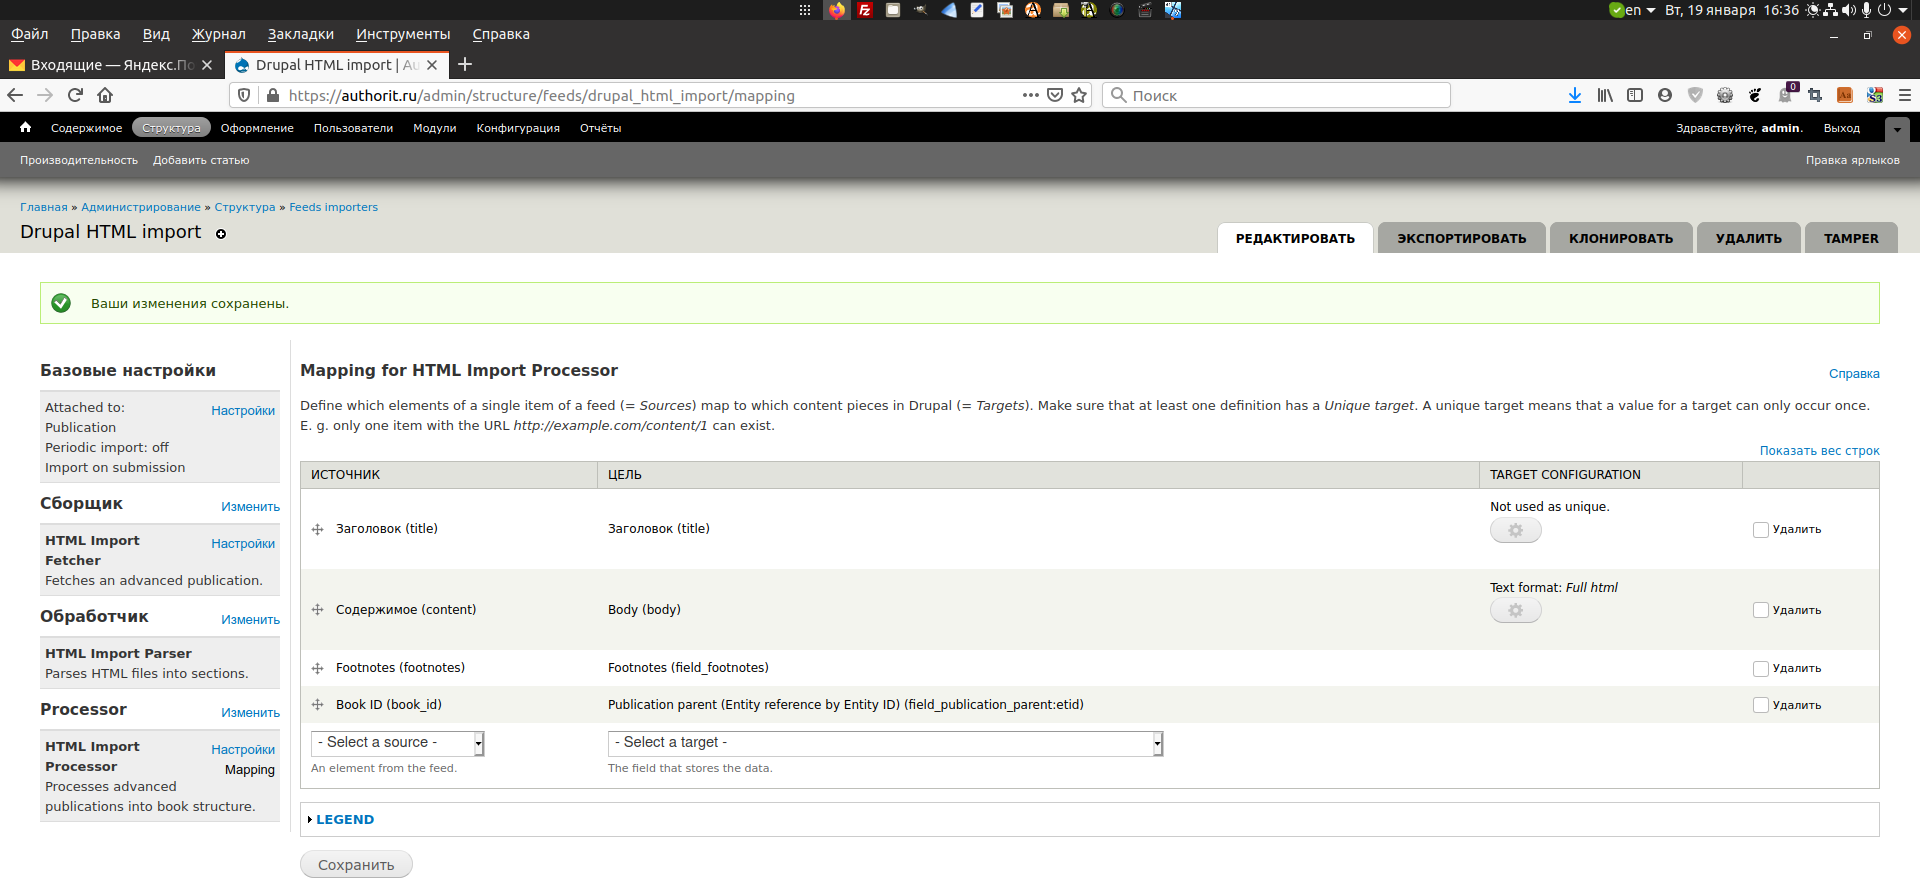The width and height of the screenshot is (1920, 893).
Task: Switch to the Удалить tab
Action: coord(1749,238)
